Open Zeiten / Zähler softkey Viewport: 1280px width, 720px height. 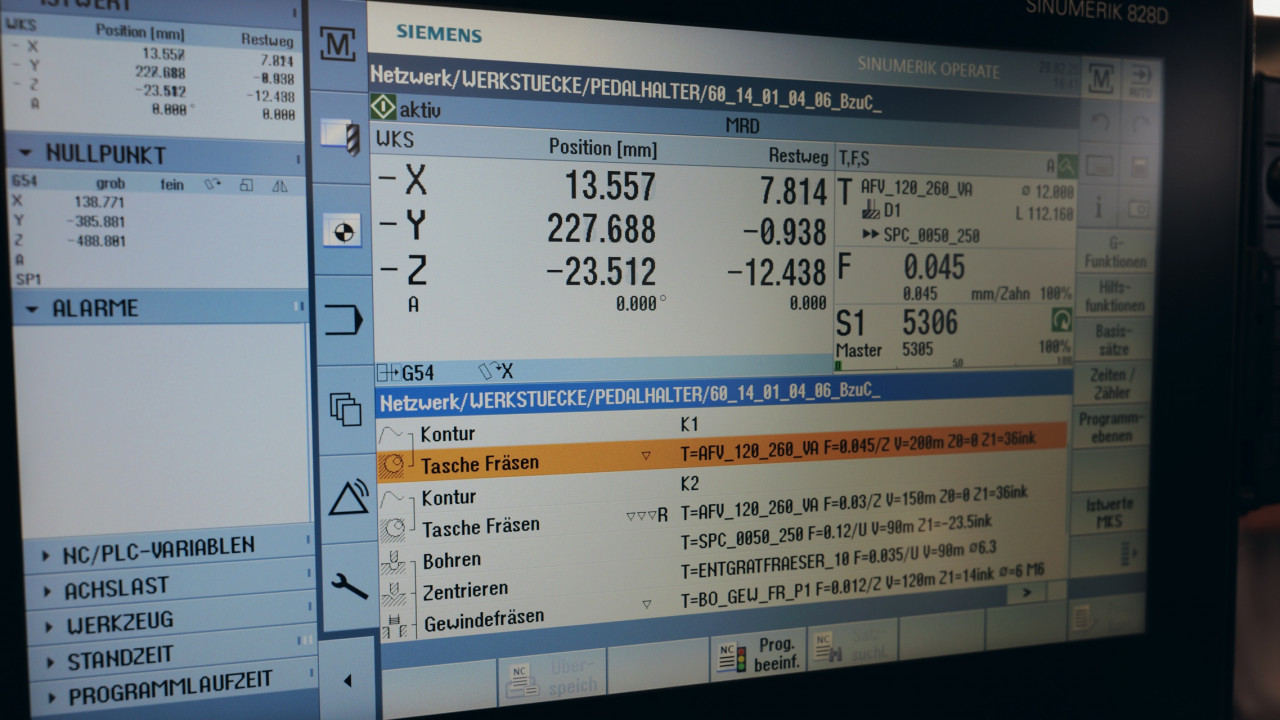[1112, 383]
